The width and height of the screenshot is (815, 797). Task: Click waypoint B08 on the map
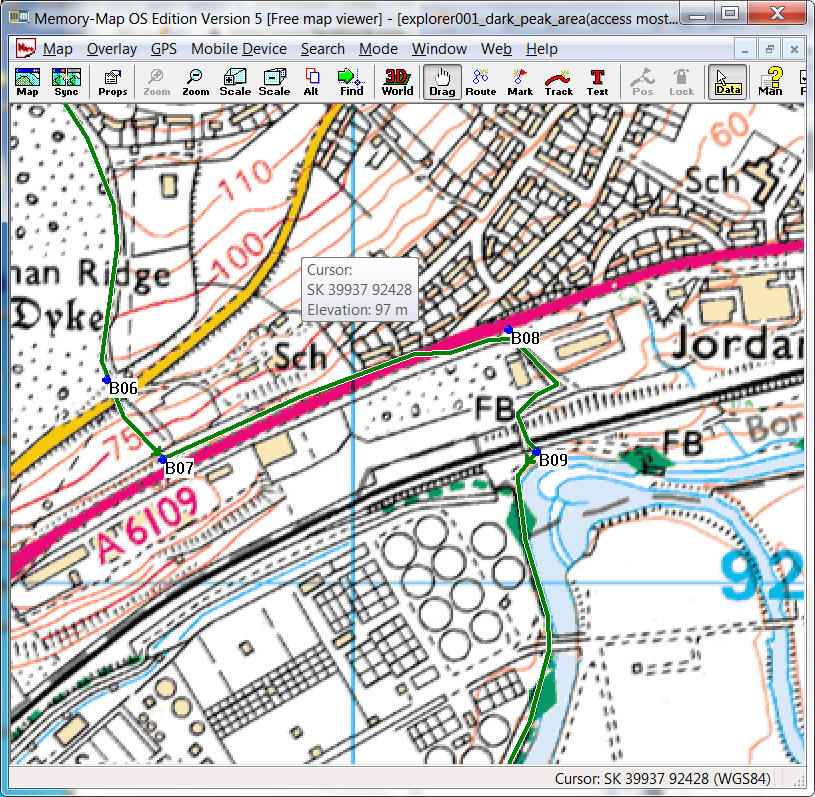click(509, 330)
